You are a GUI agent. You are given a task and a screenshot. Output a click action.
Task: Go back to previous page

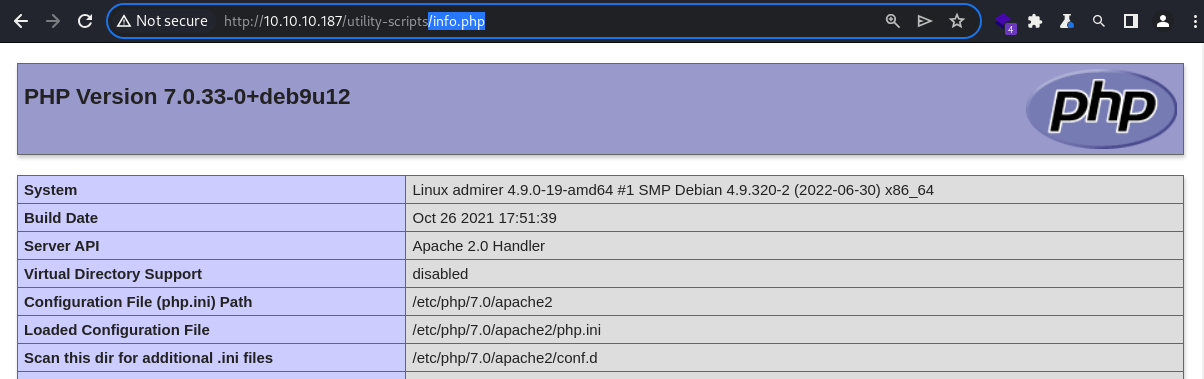pos(20,20)
